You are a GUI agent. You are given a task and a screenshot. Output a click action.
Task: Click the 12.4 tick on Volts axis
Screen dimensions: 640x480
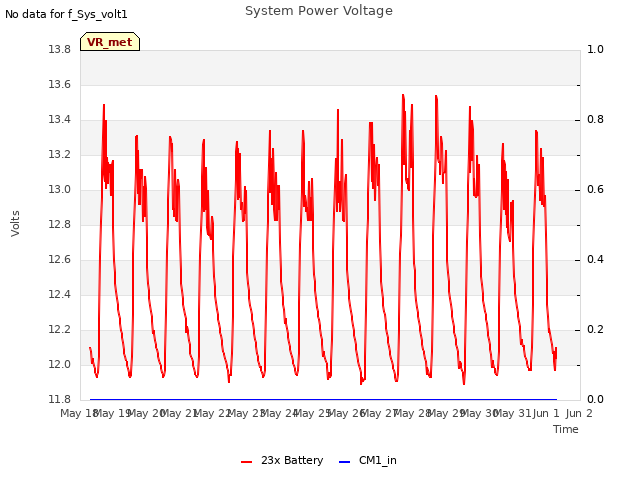click(60, 294)
